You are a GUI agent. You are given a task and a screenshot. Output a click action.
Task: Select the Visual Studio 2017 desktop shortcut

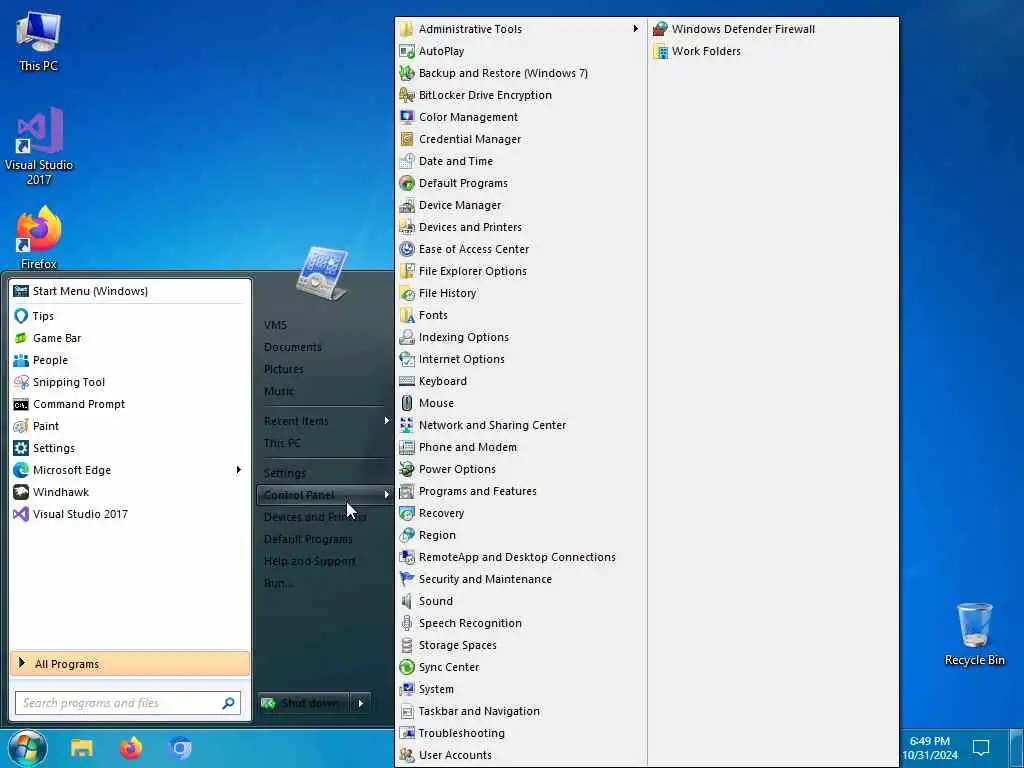(x=39, y=146)
